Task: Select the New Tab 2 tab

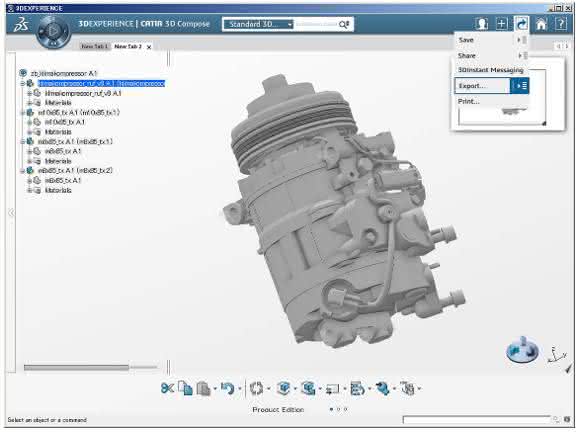Action: click(x=128, y=46)
